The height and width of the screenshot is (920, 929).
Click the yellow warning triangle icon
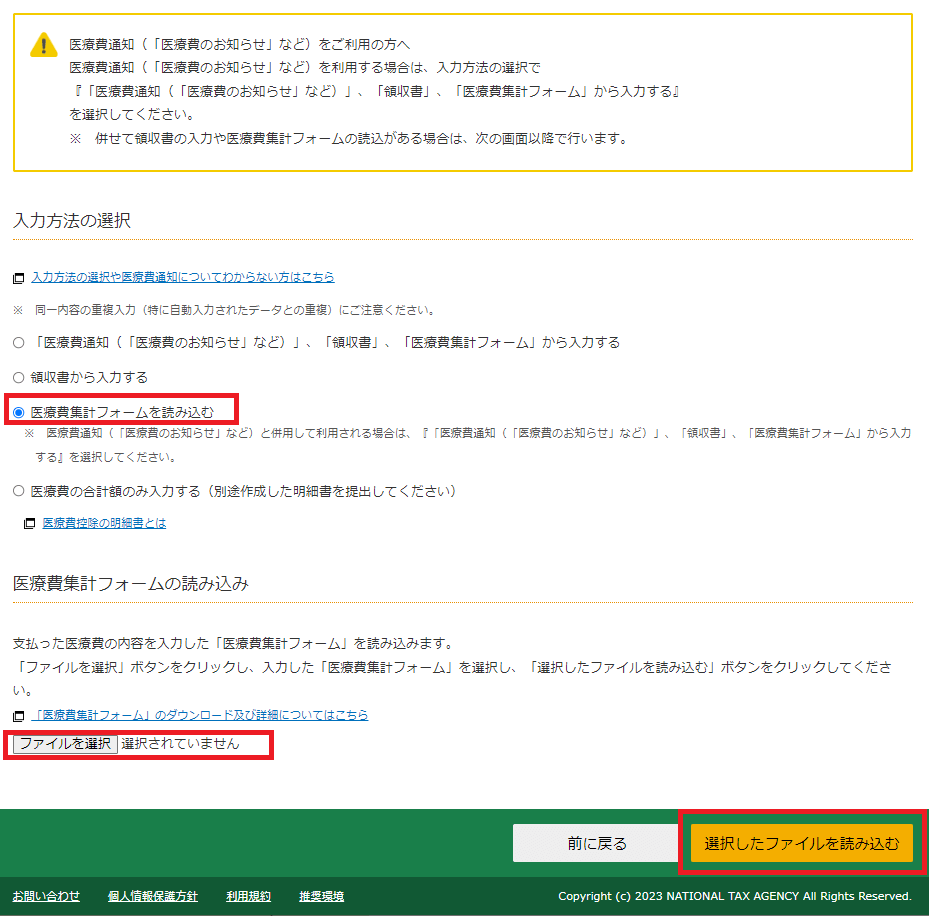(x=44, y=45)
